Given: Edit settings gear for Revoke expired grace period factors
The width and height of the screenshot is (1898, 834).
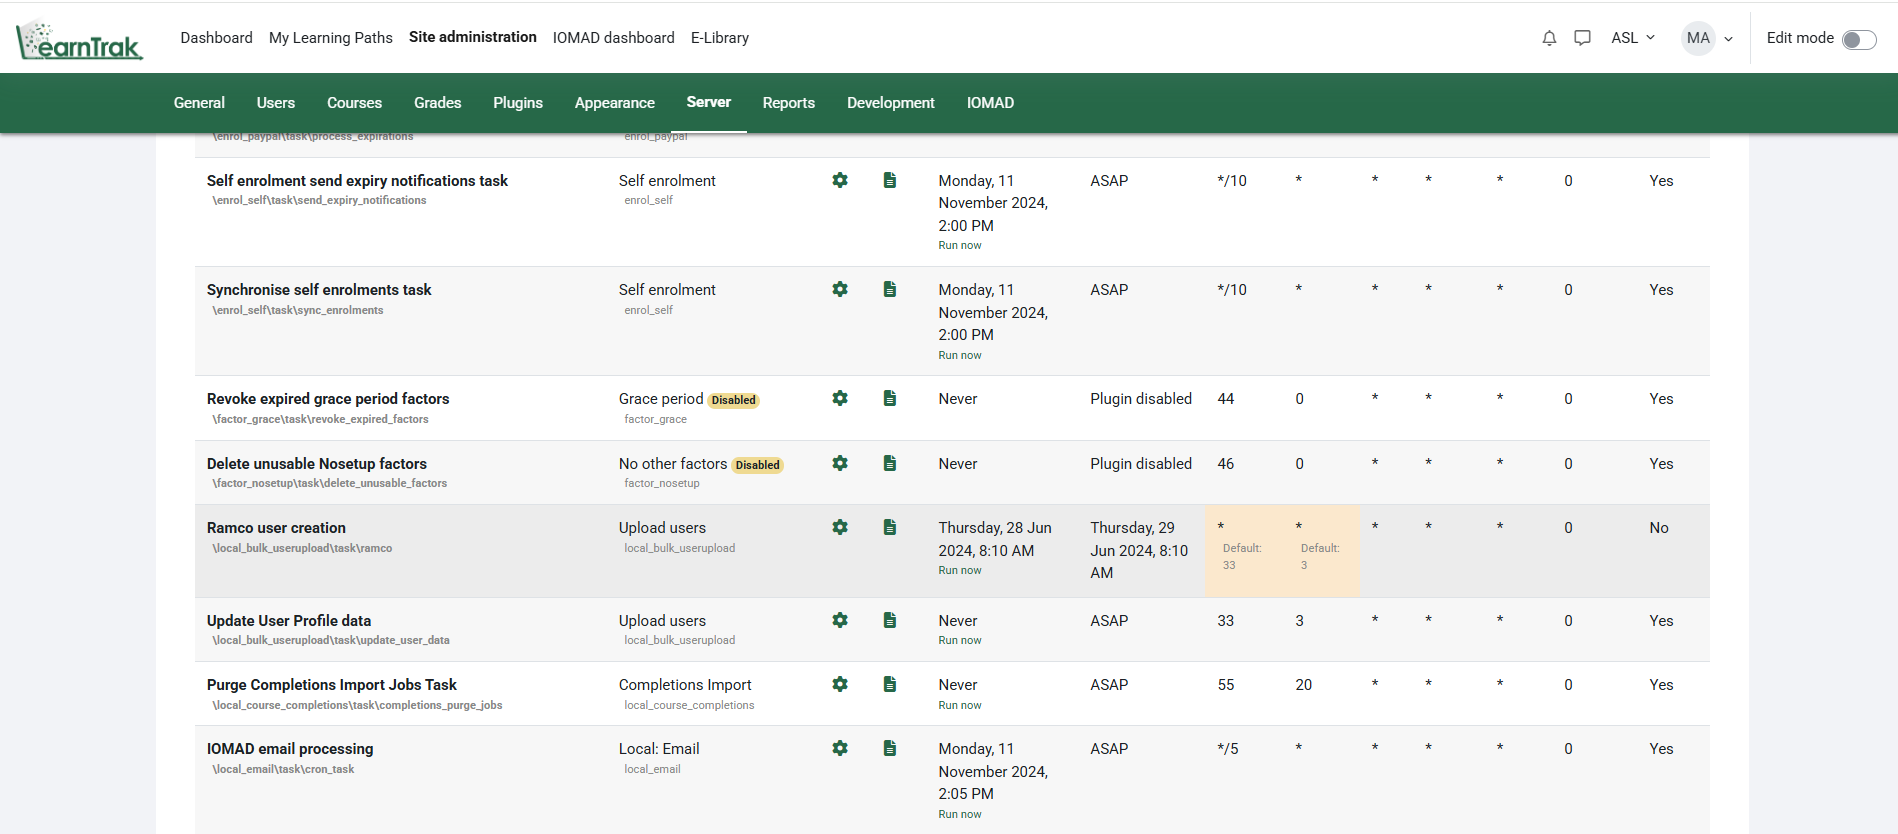Looking at the screenshot, I should [x=840, y=398].
